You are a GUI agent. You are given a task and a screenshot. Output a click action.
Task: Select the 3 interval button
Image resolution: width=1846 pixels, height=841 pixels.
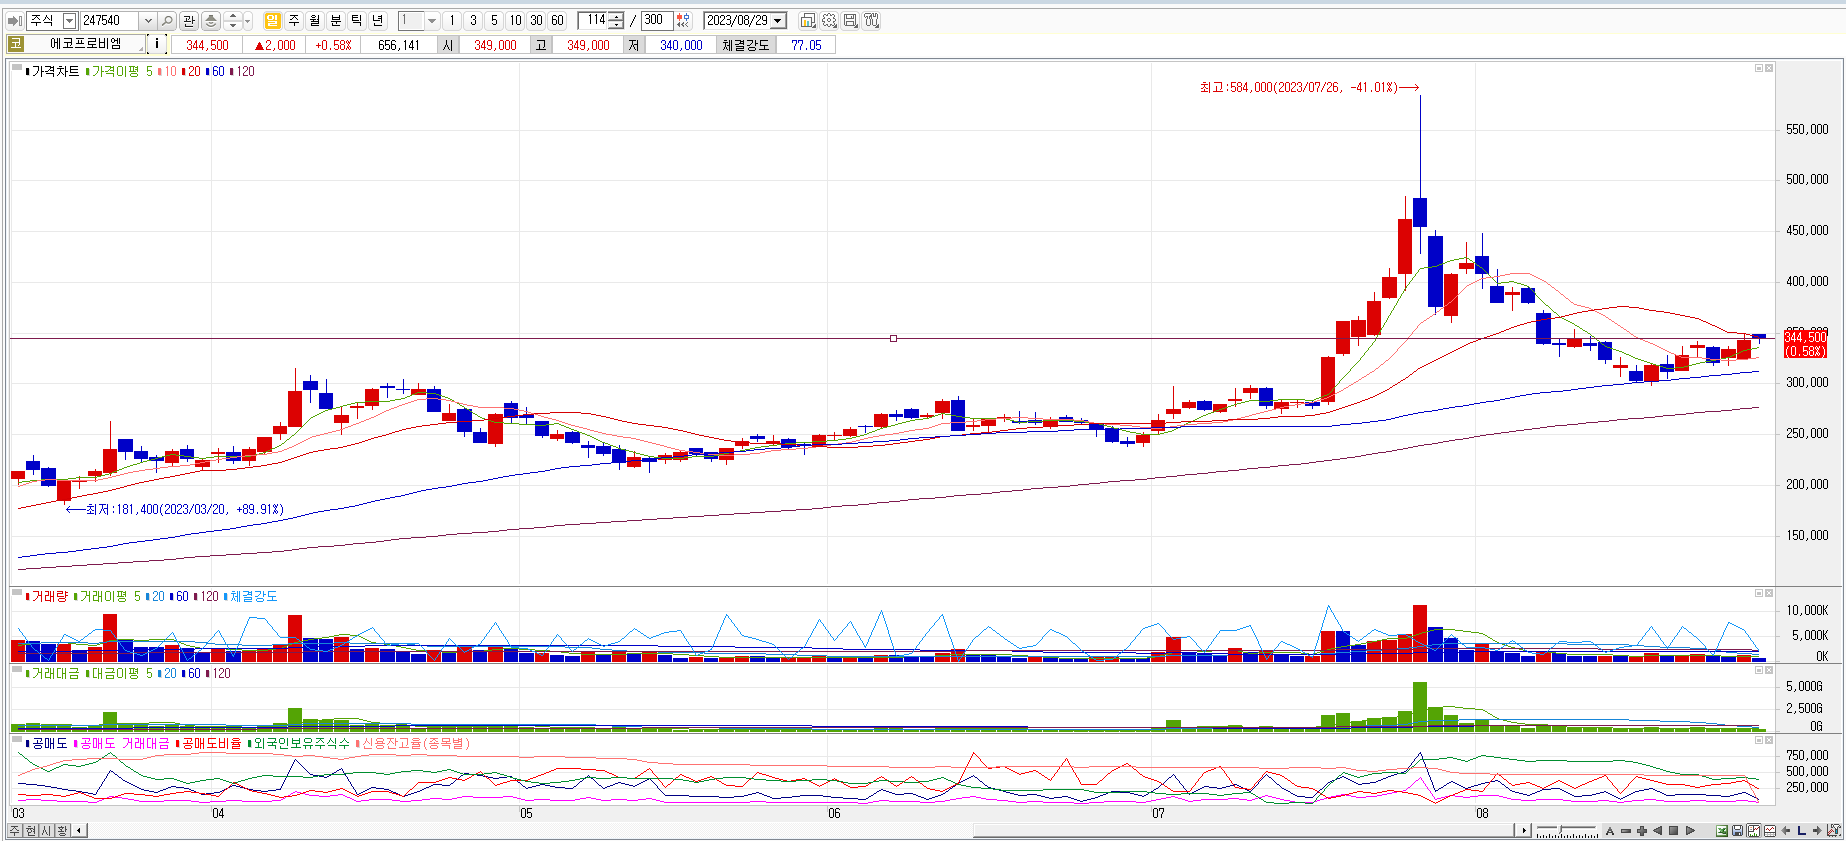tap(473, 20)
